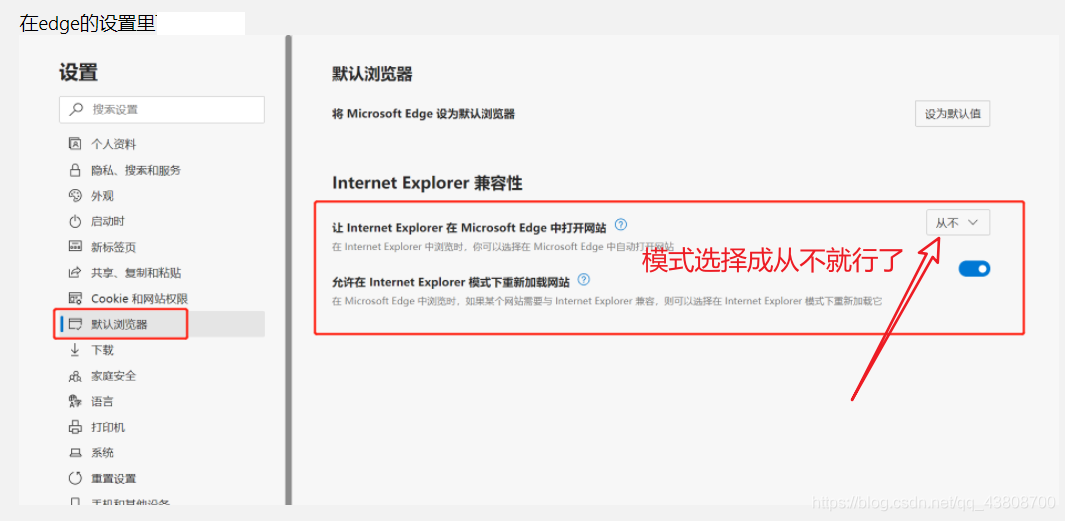This screenshot has width=1065, height=521.
Task: Click the palette icon beside 外观
Action: pyautogui.click(x=75, y=196)
